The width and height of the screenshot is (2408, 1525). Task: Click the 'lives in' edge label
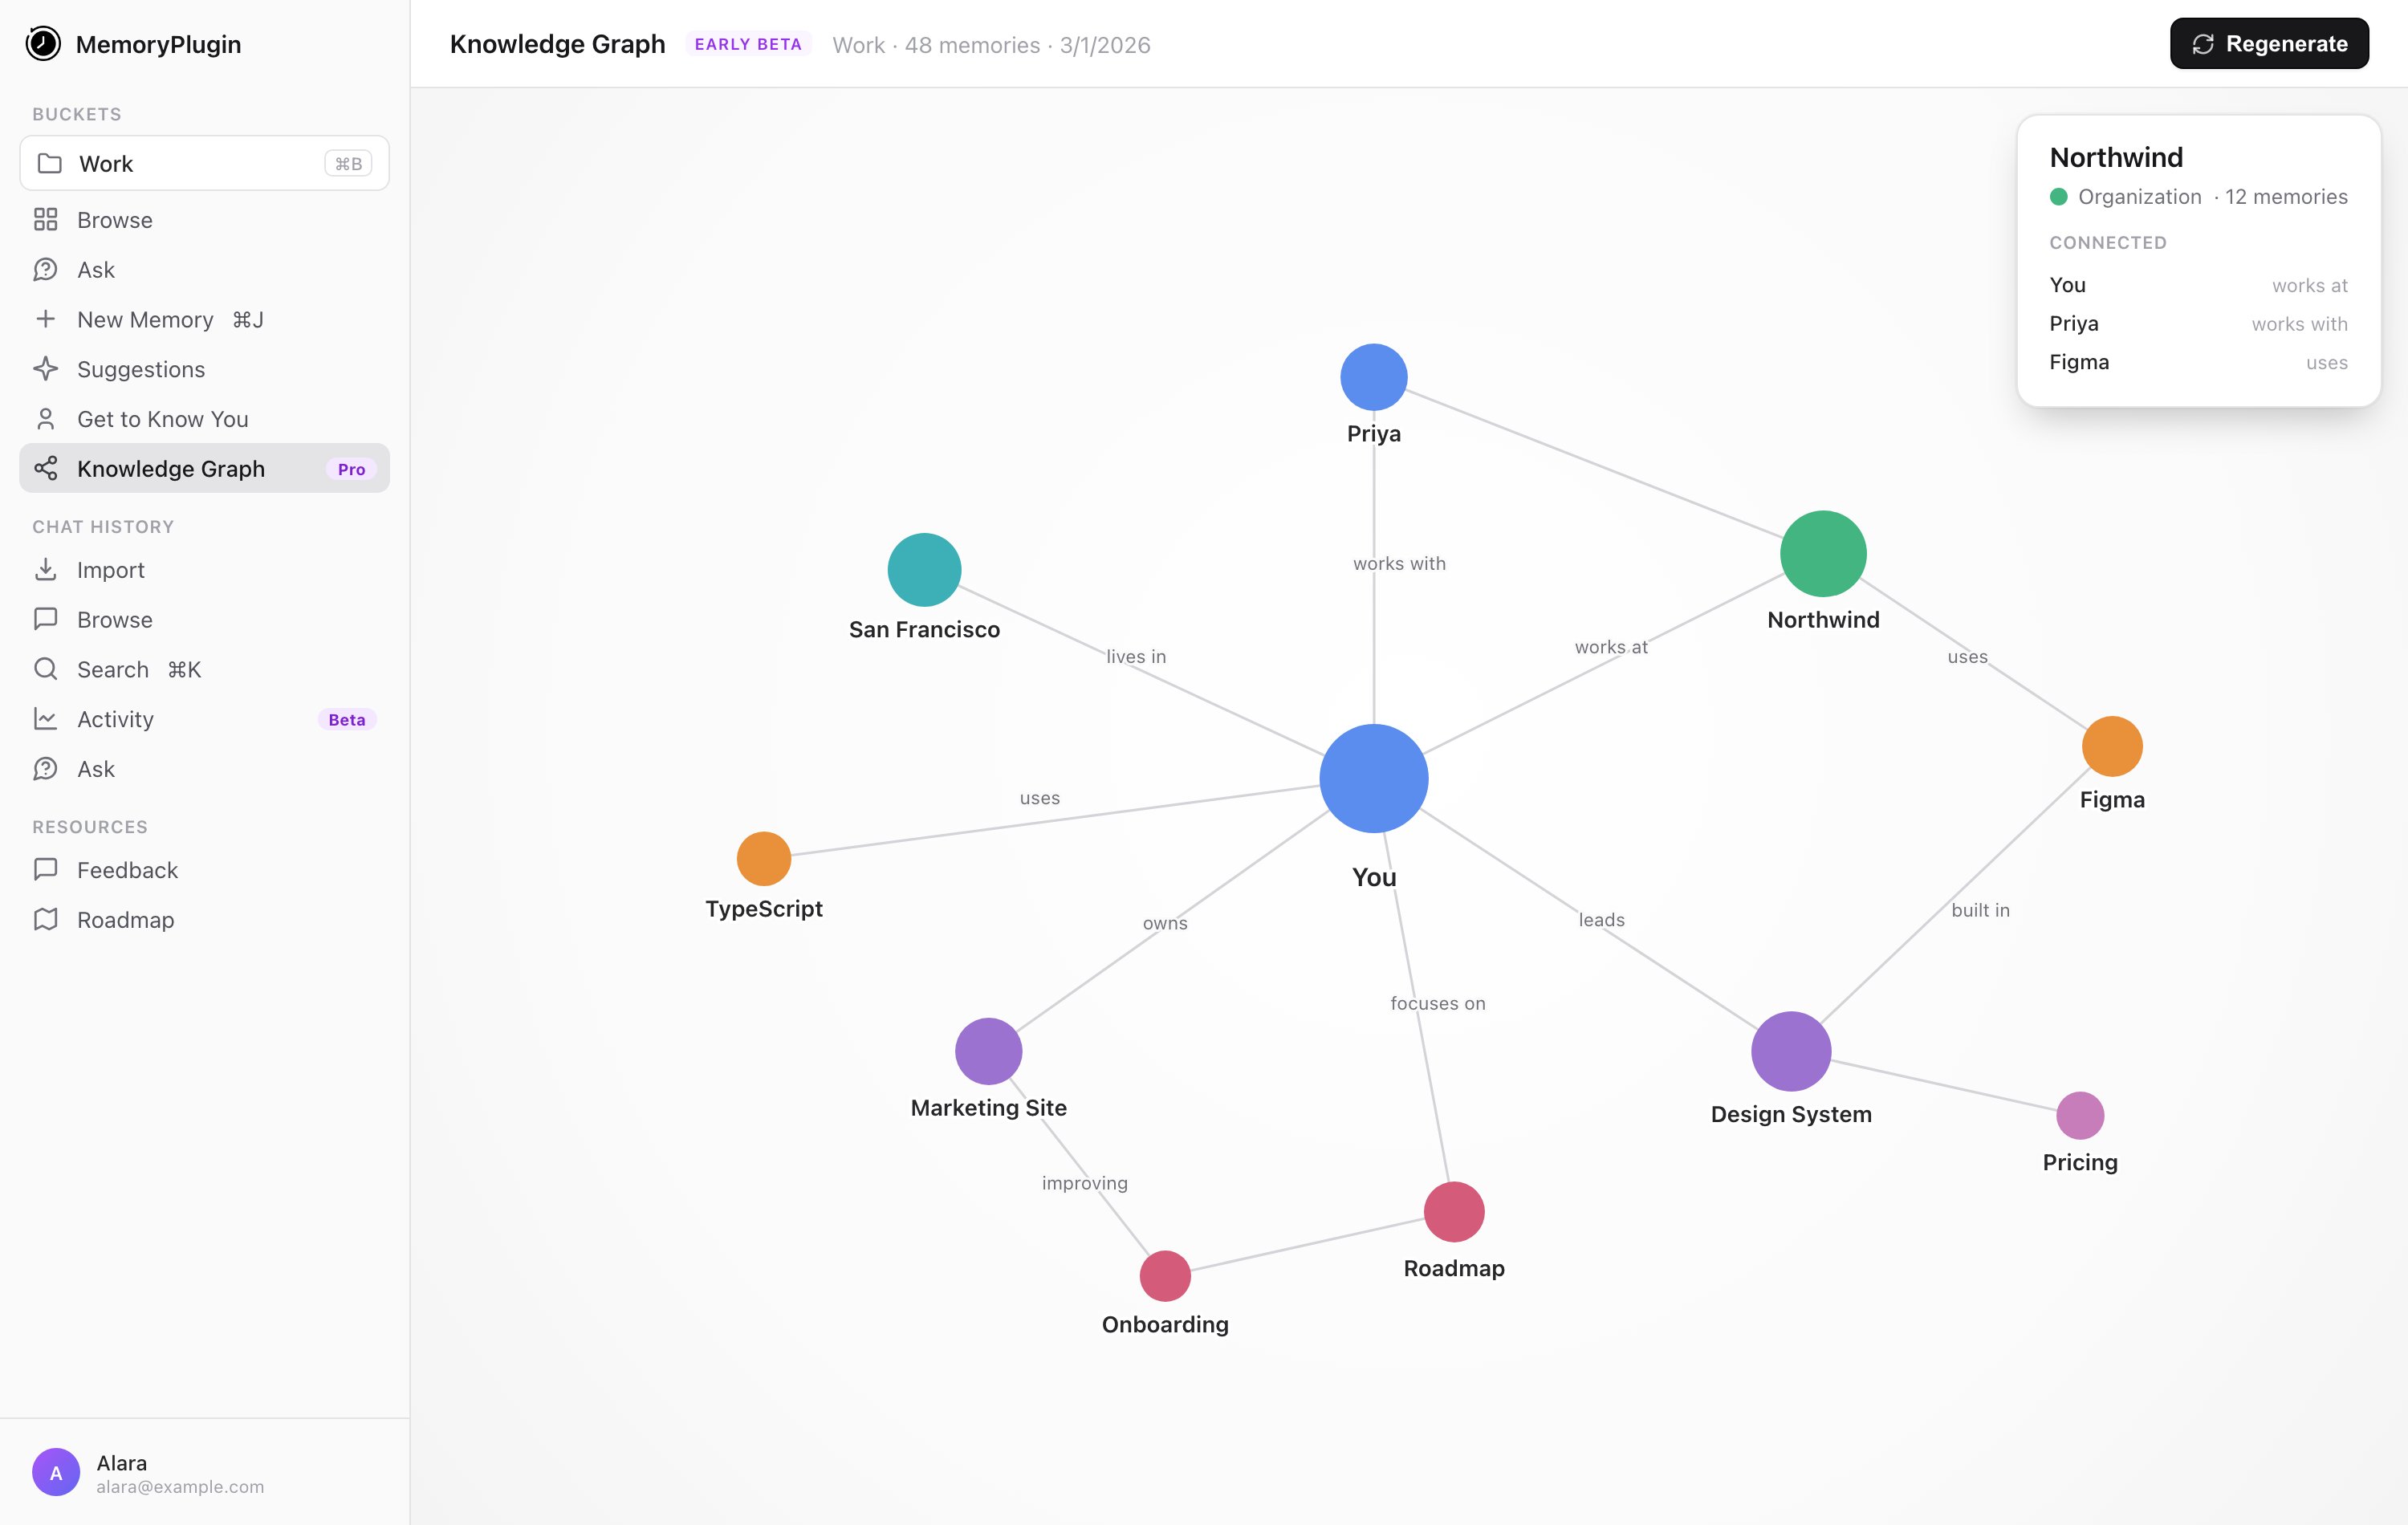1136,656
